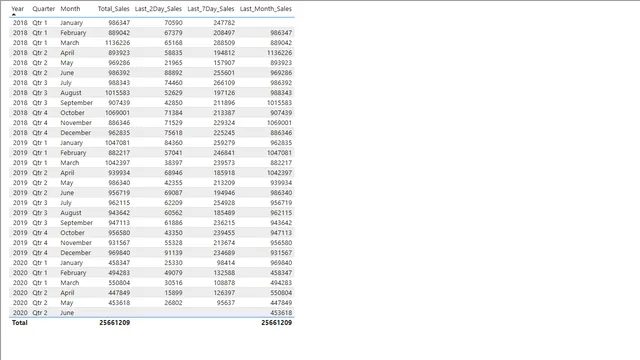This screenshot has width=640, height=360.
Task: Click the sort arrow under Year
Action: 14,14
